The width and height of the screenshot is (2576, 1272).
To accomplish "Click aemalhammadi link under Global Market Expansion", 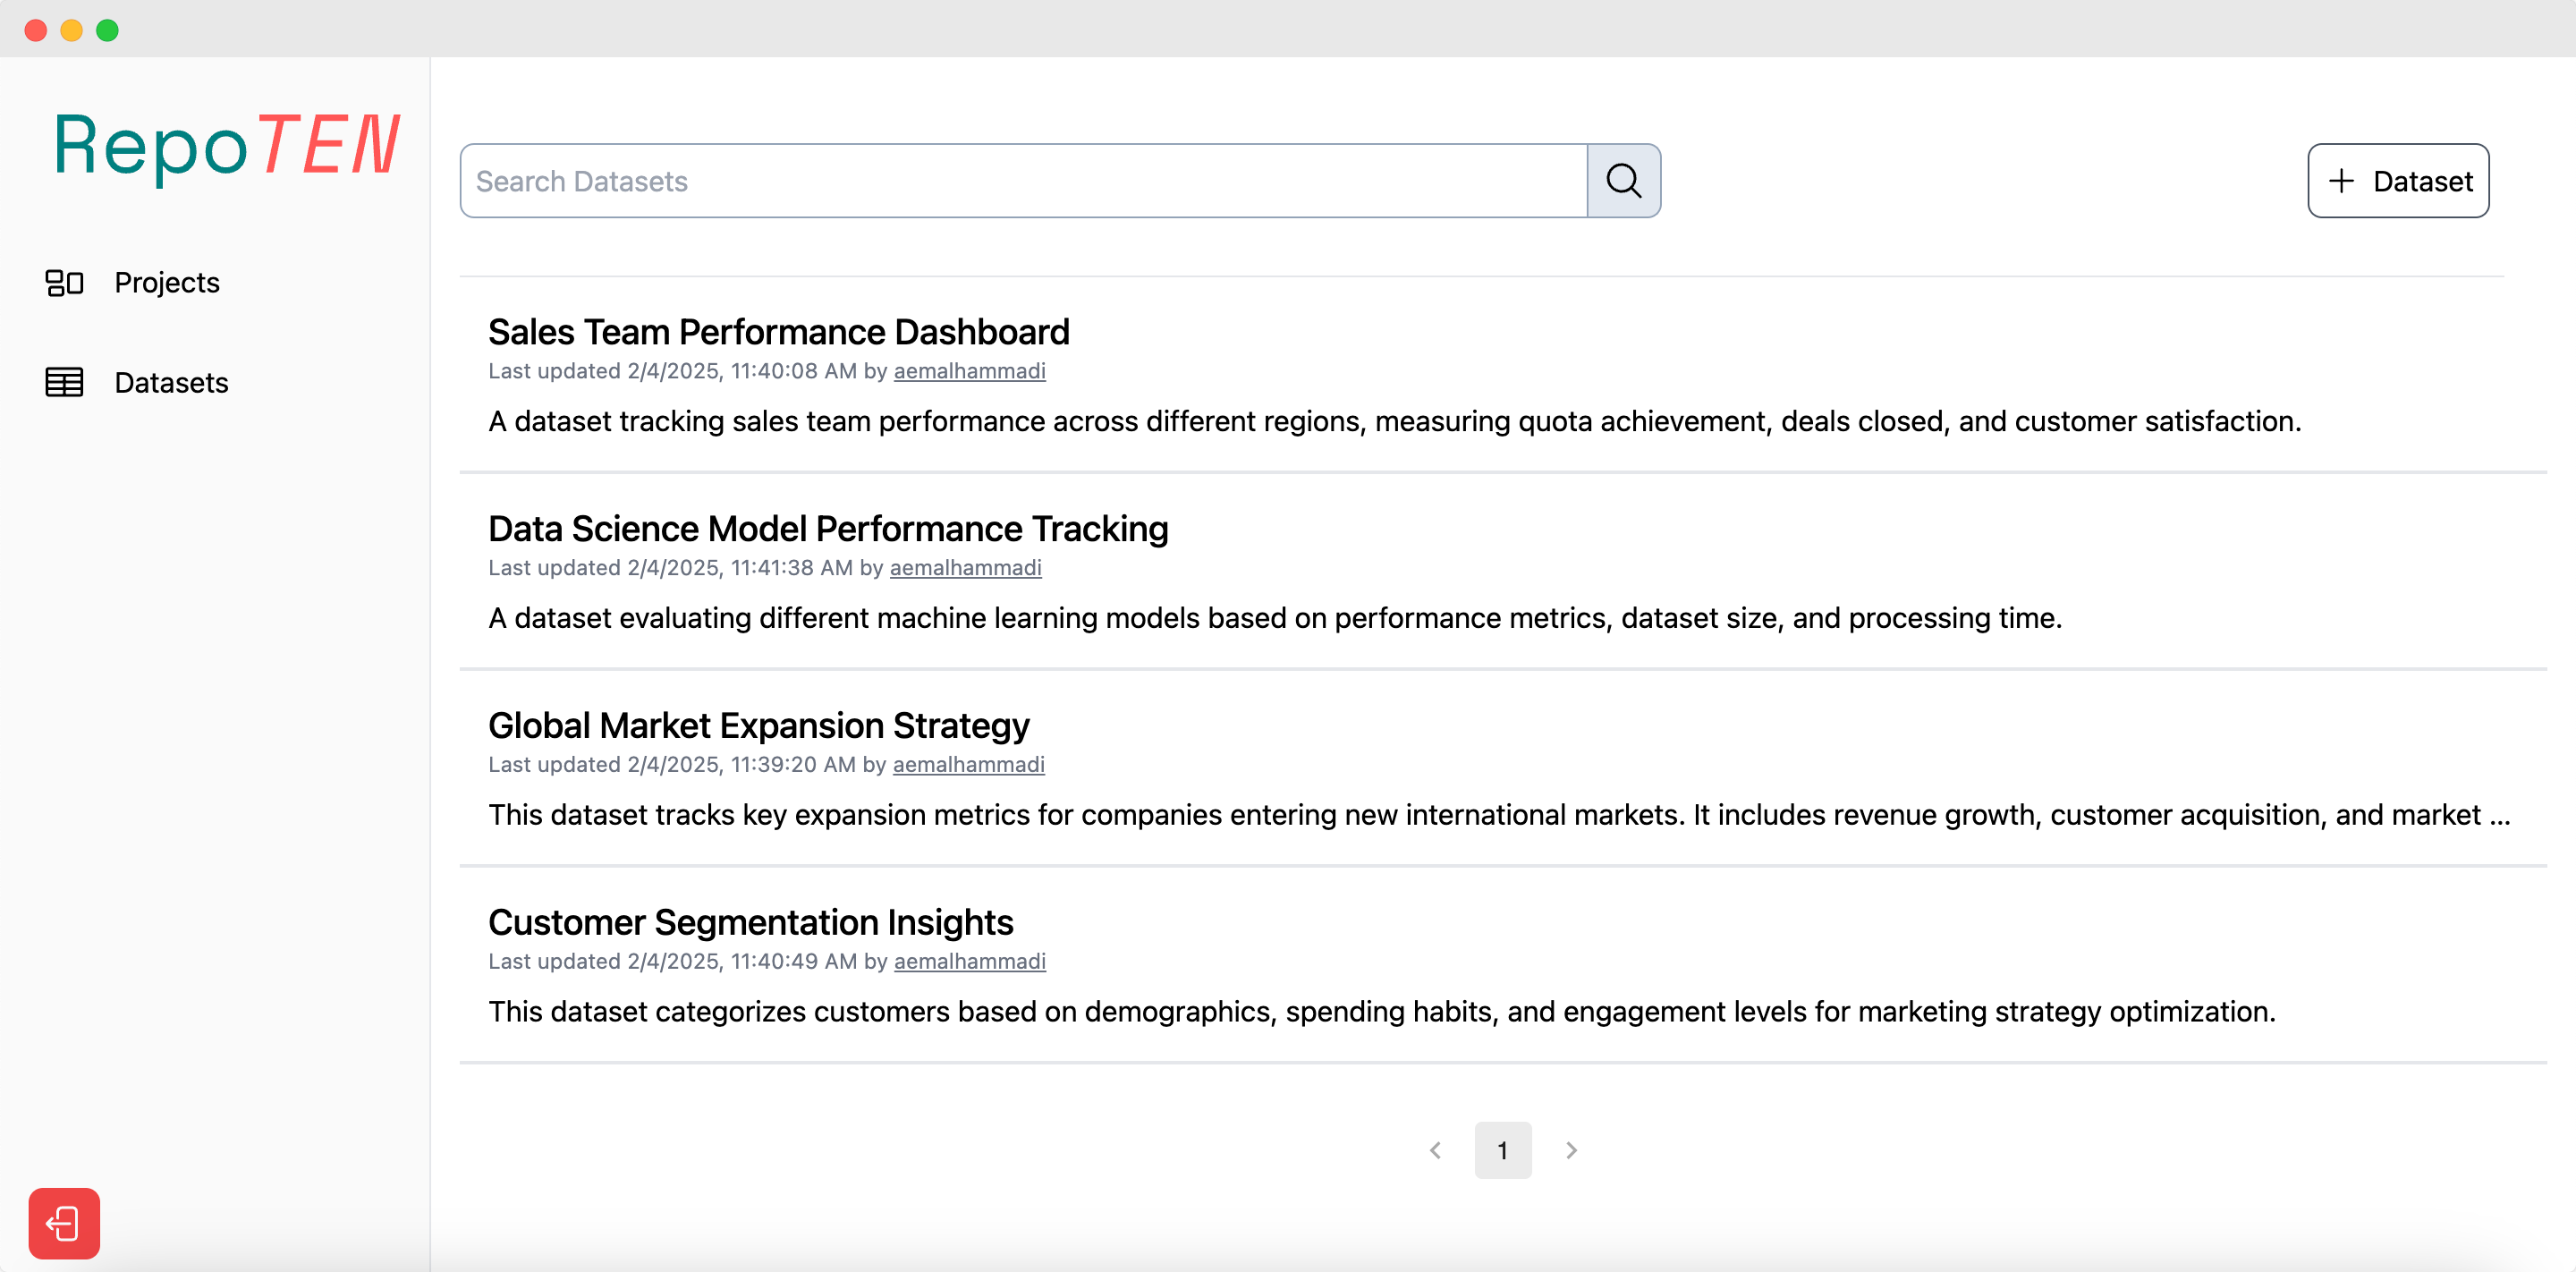I will pyautogui.click(x=968, y=764).
